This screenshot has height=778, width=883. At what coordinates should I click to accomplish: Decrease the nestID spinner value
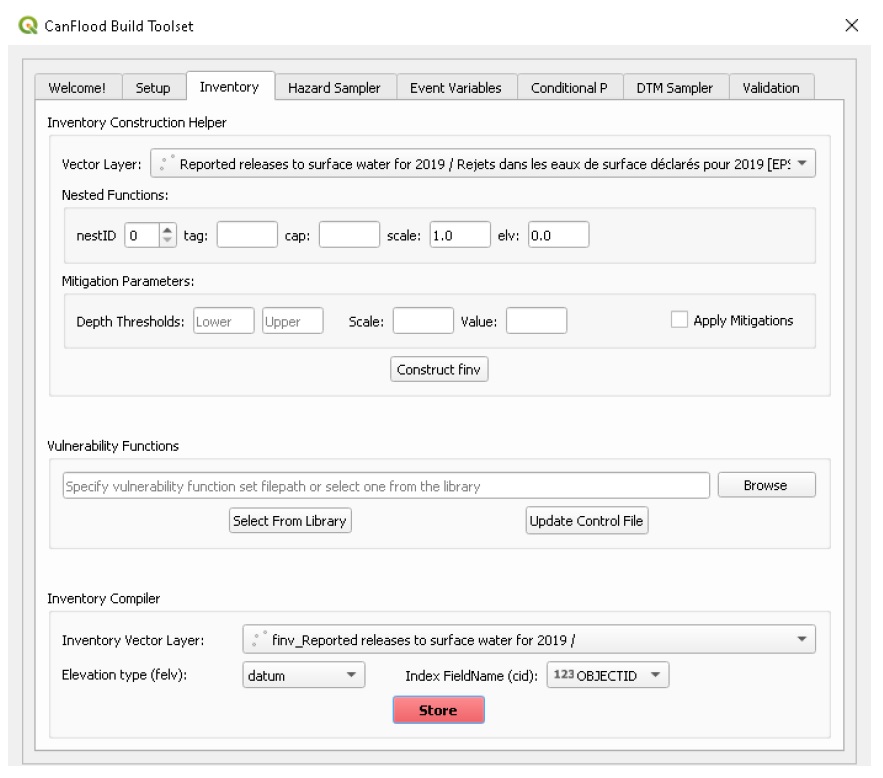point(167,240)
